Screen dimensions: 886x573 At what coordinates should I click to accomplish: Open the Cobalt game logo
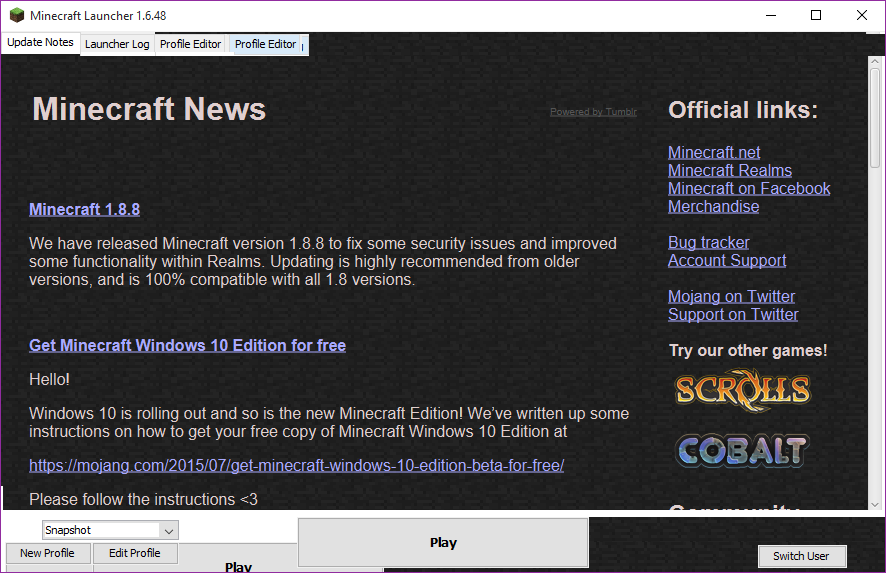[x=742, y=450]
